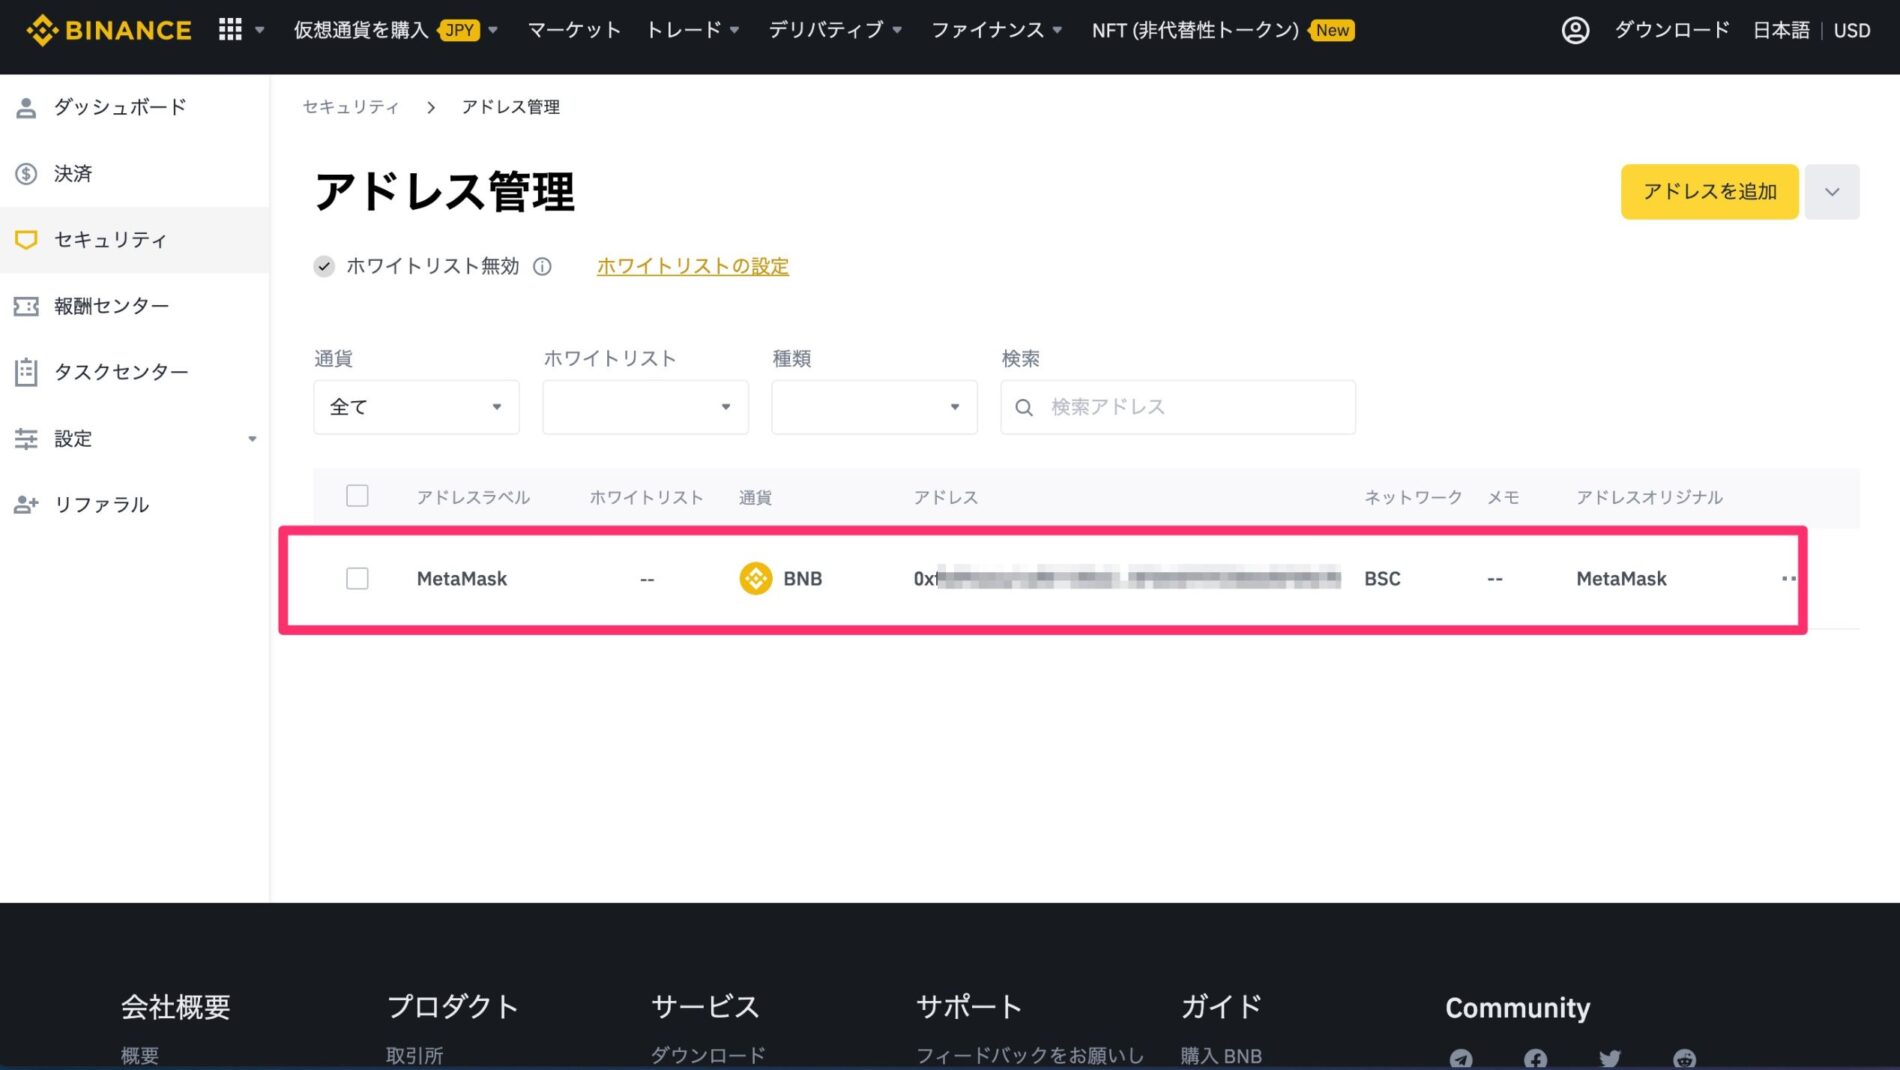The width and height of the screenshot is (1900, 1070).
Task: Expand the arrow beside the apps grid
Action: pos(260,30)
